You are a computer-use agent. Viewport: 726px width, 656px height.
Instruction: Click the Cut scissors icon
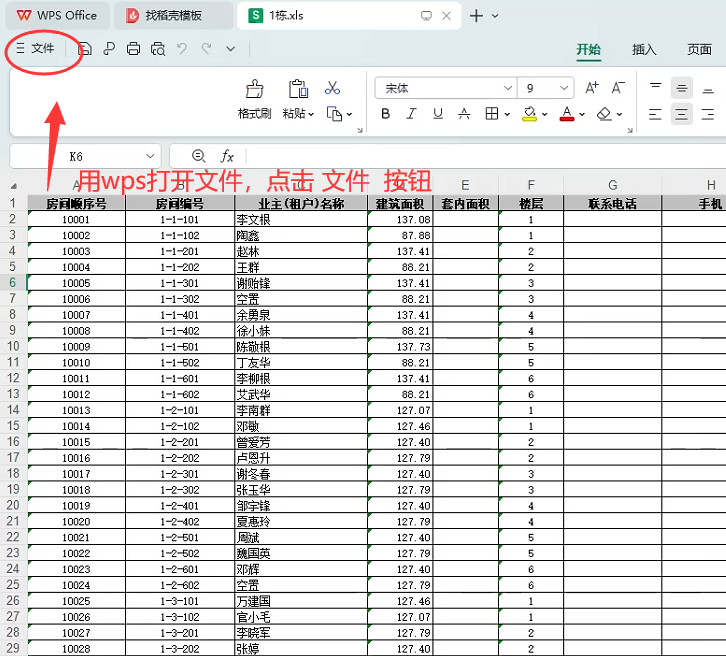click(333, 88)
